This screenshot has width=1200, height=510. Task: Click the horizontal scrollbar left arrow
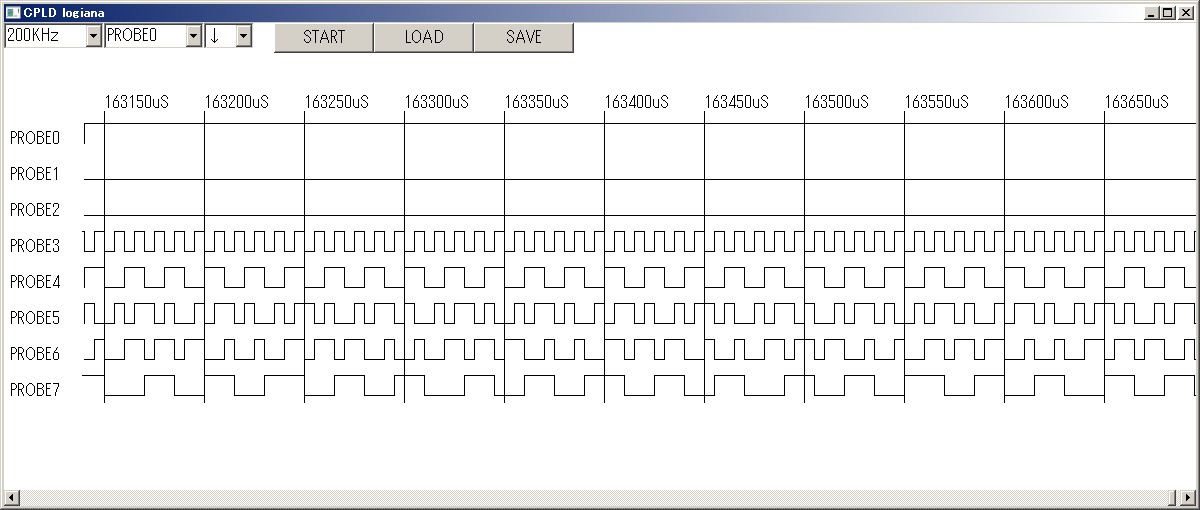[x=11, y=497]
